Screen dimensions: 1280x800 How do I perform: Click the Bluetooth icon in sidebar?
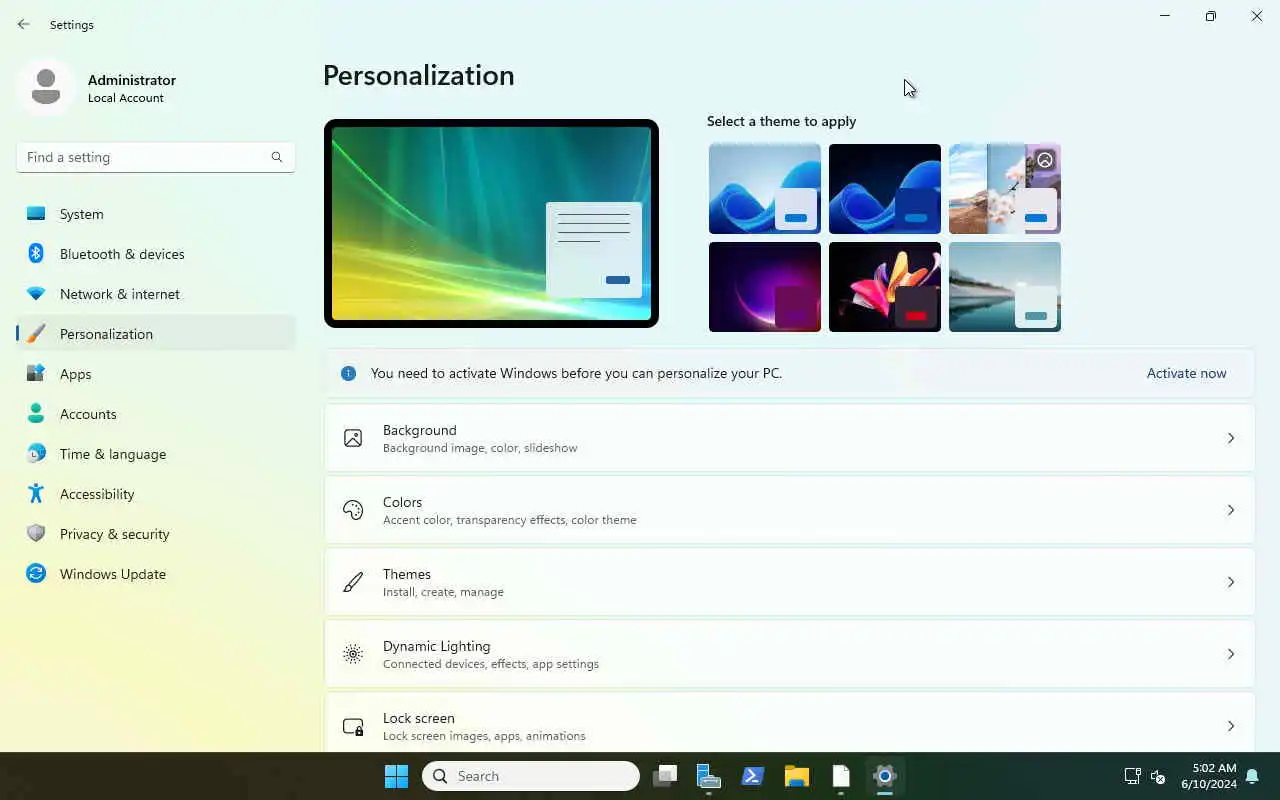tap(36, 254)
